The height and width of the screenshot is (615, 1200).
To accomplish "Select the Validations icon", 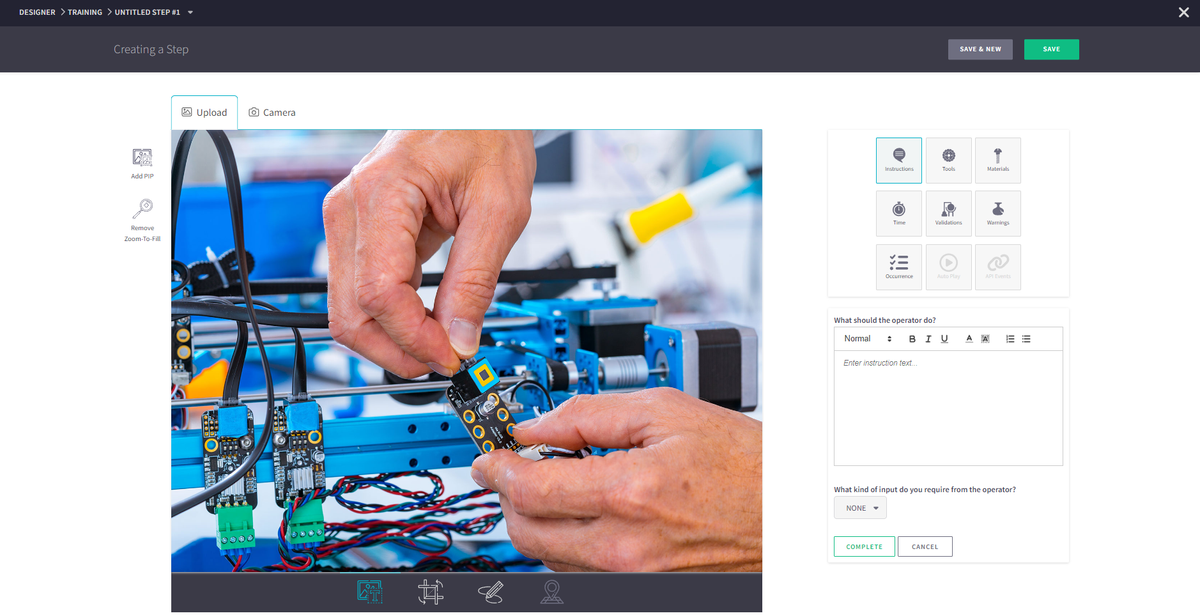I will click(x=948, y=213).
